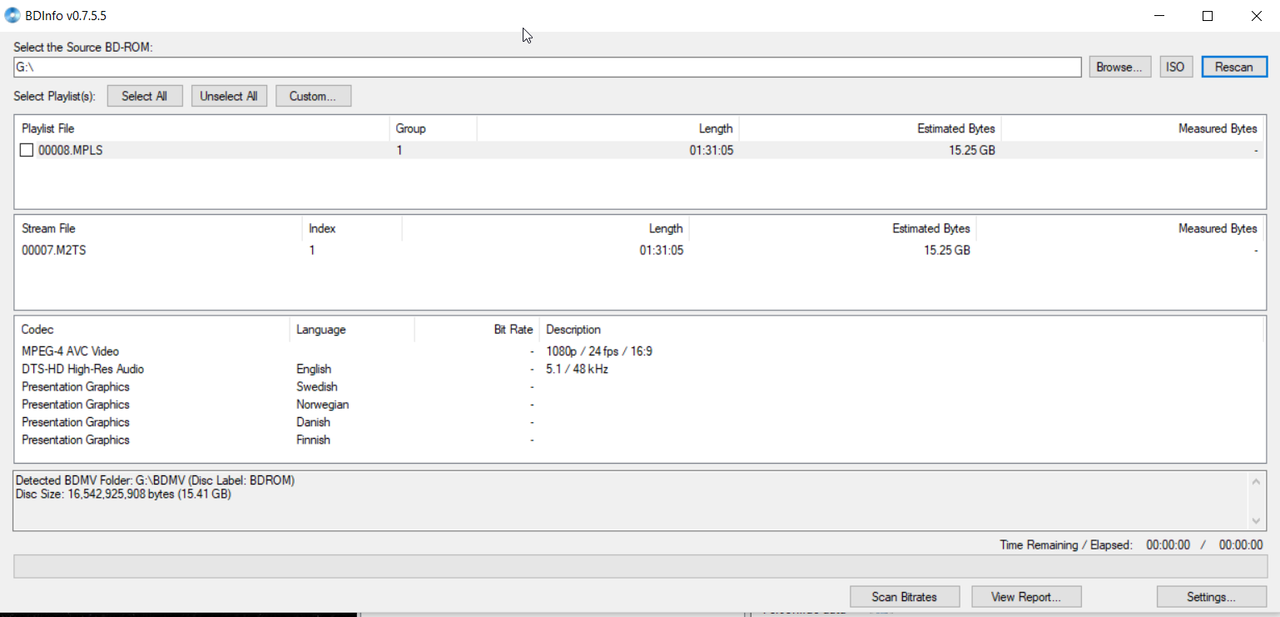Select the Finnish subtitle stream row
The height and width of the screenshot is (617, 1280).
640,440
